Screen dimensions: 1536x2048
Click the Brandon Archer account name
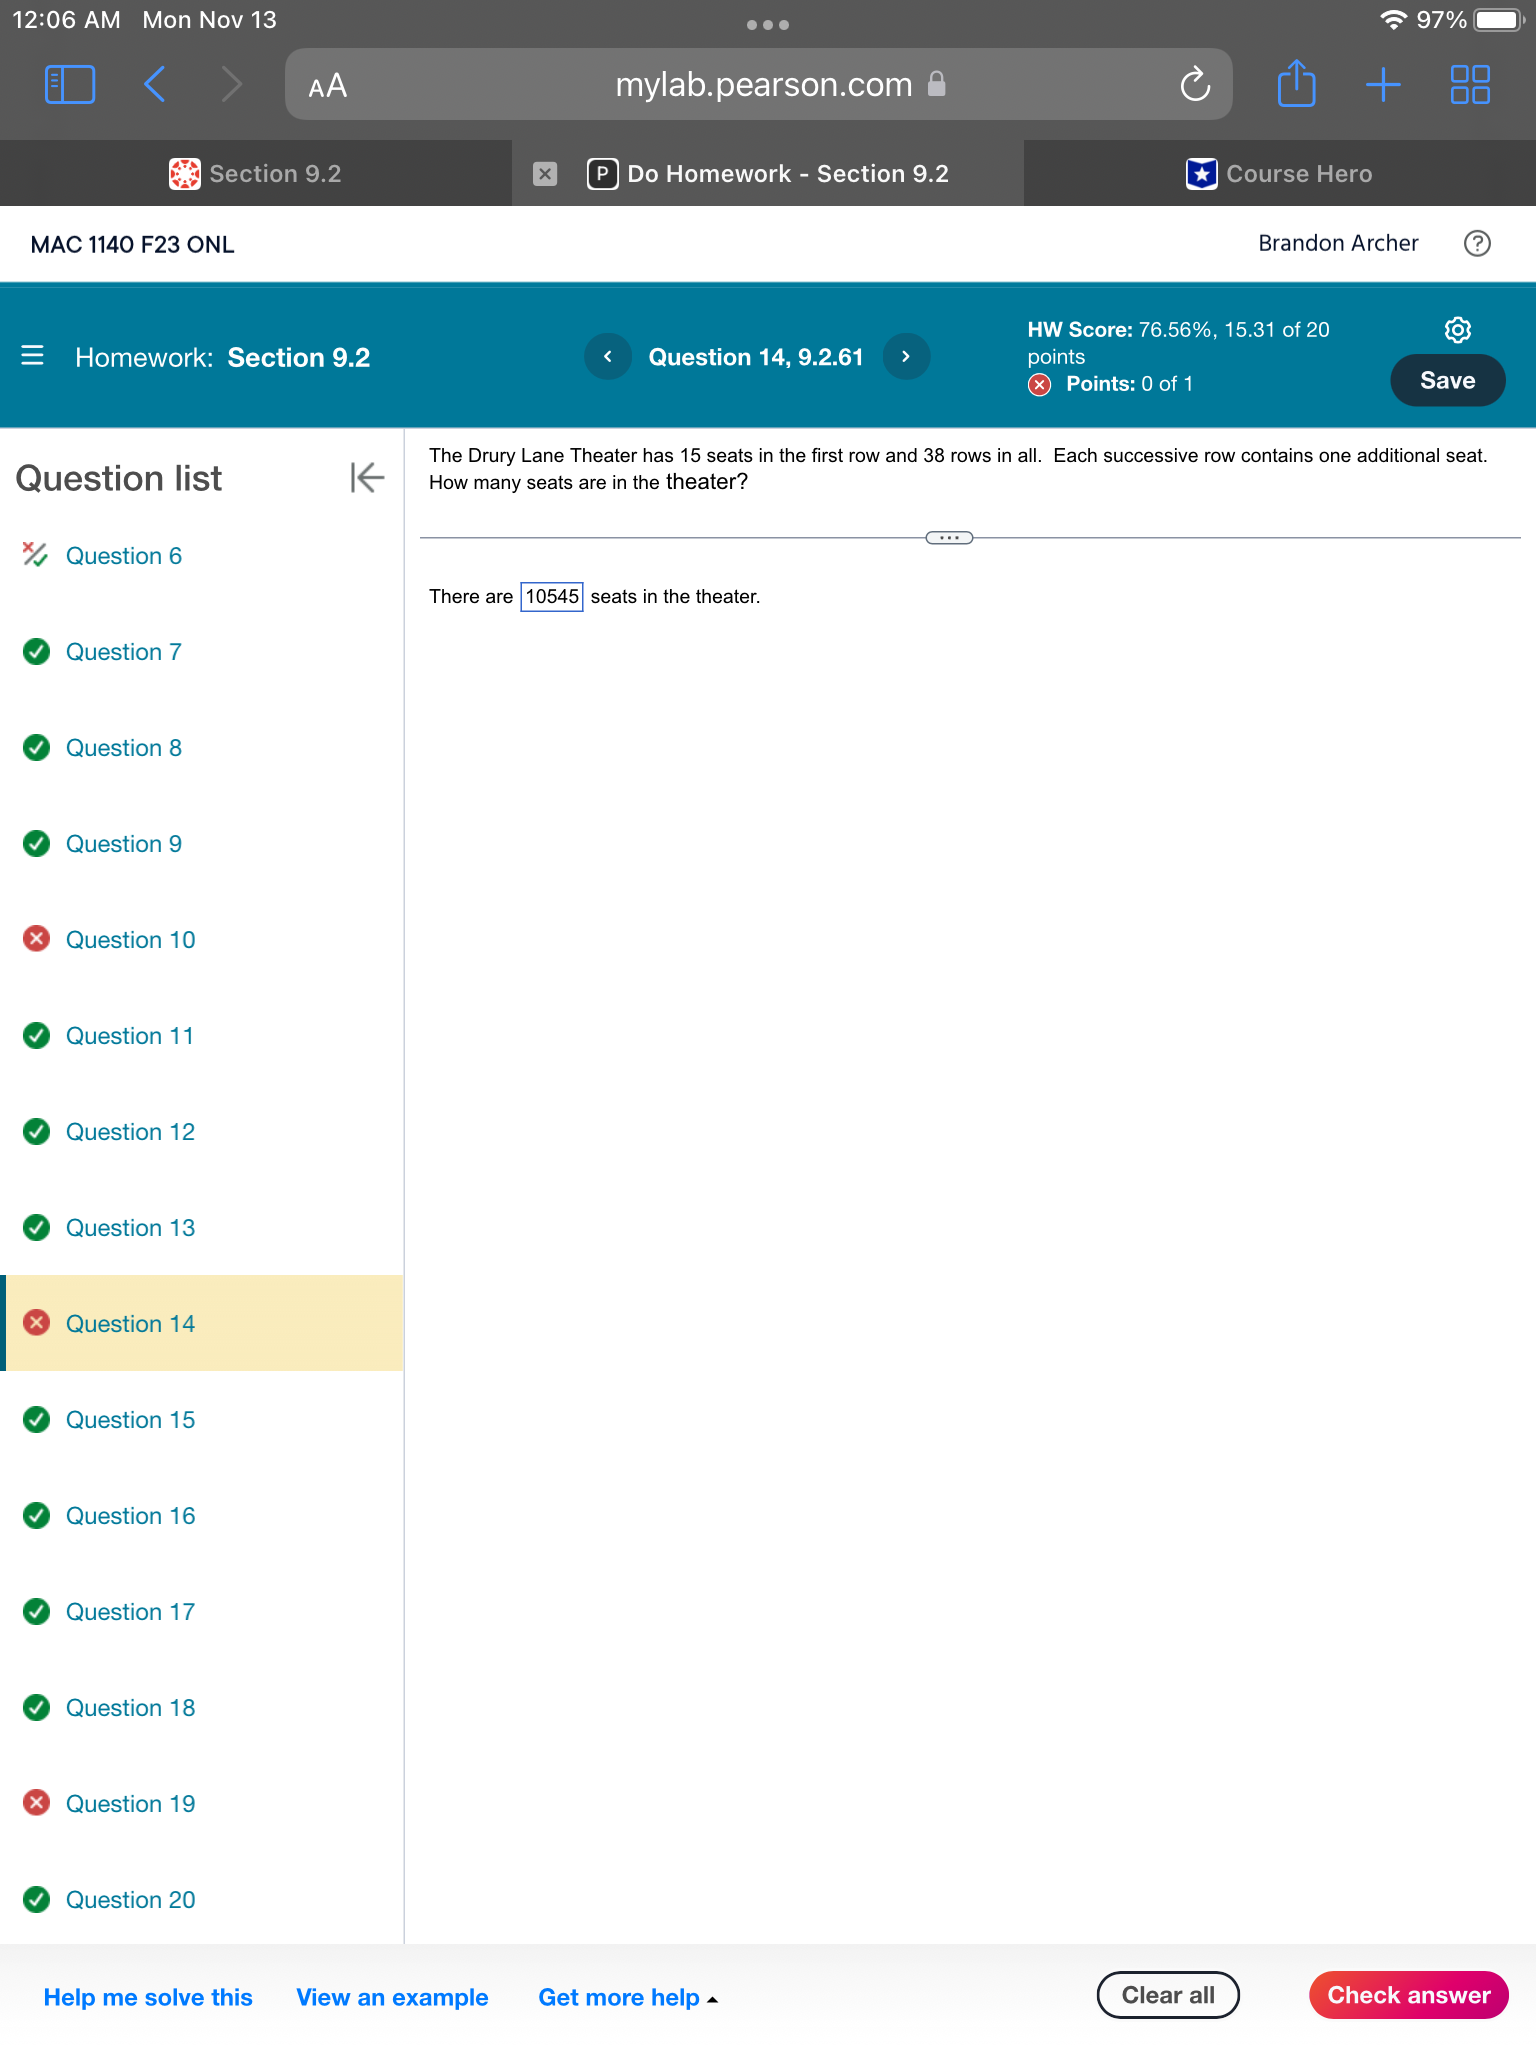click(1338, 244)
